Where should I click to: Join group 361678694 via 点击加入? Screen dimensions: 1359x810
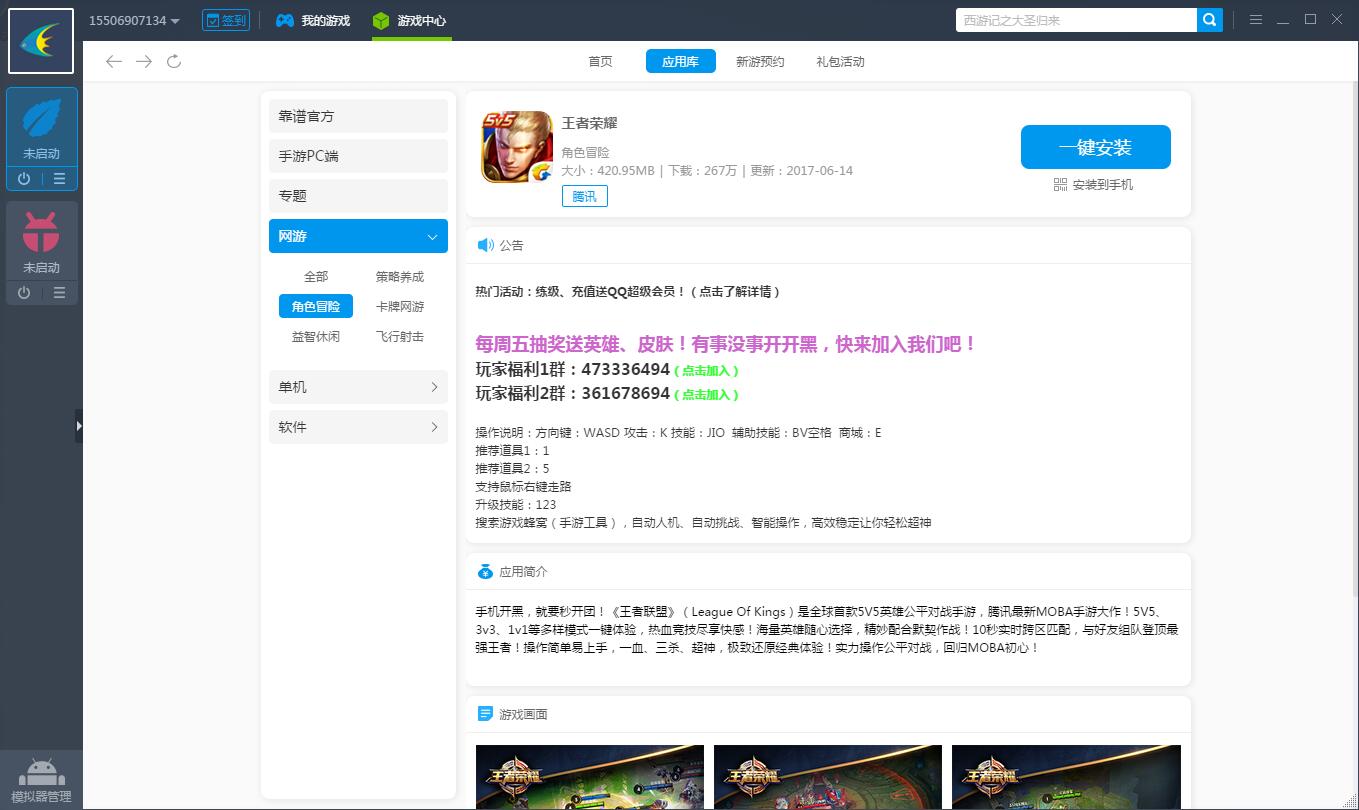click(x=706, y=395)
